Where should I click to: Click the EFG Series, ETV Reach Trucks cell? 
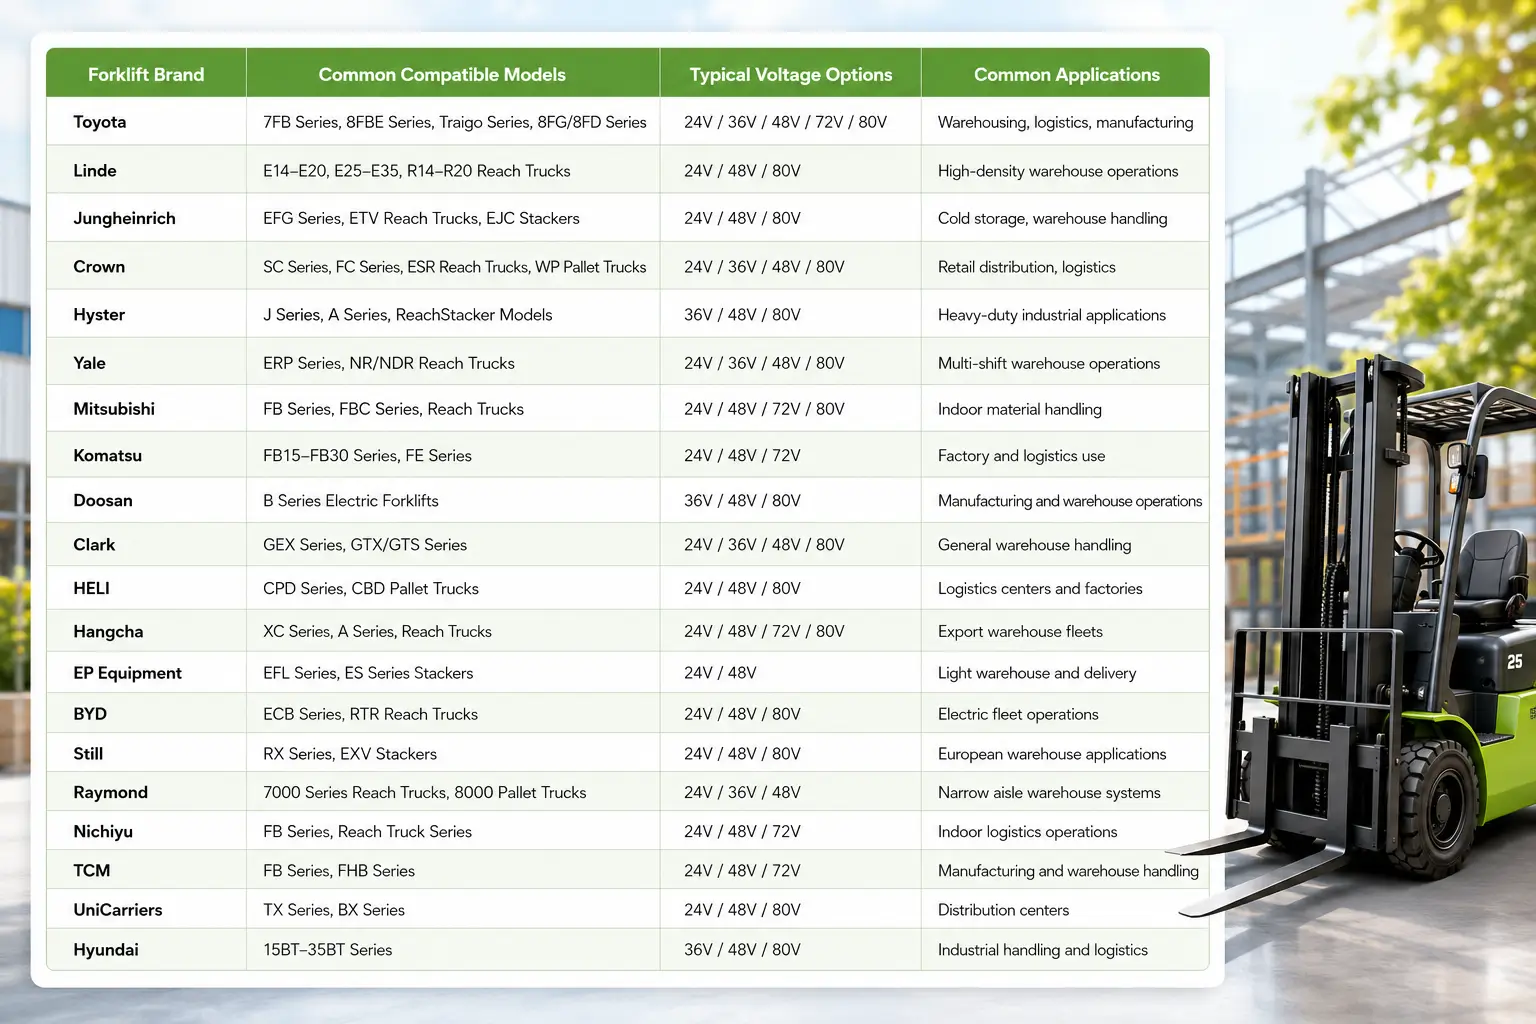(x=453, y=218)
